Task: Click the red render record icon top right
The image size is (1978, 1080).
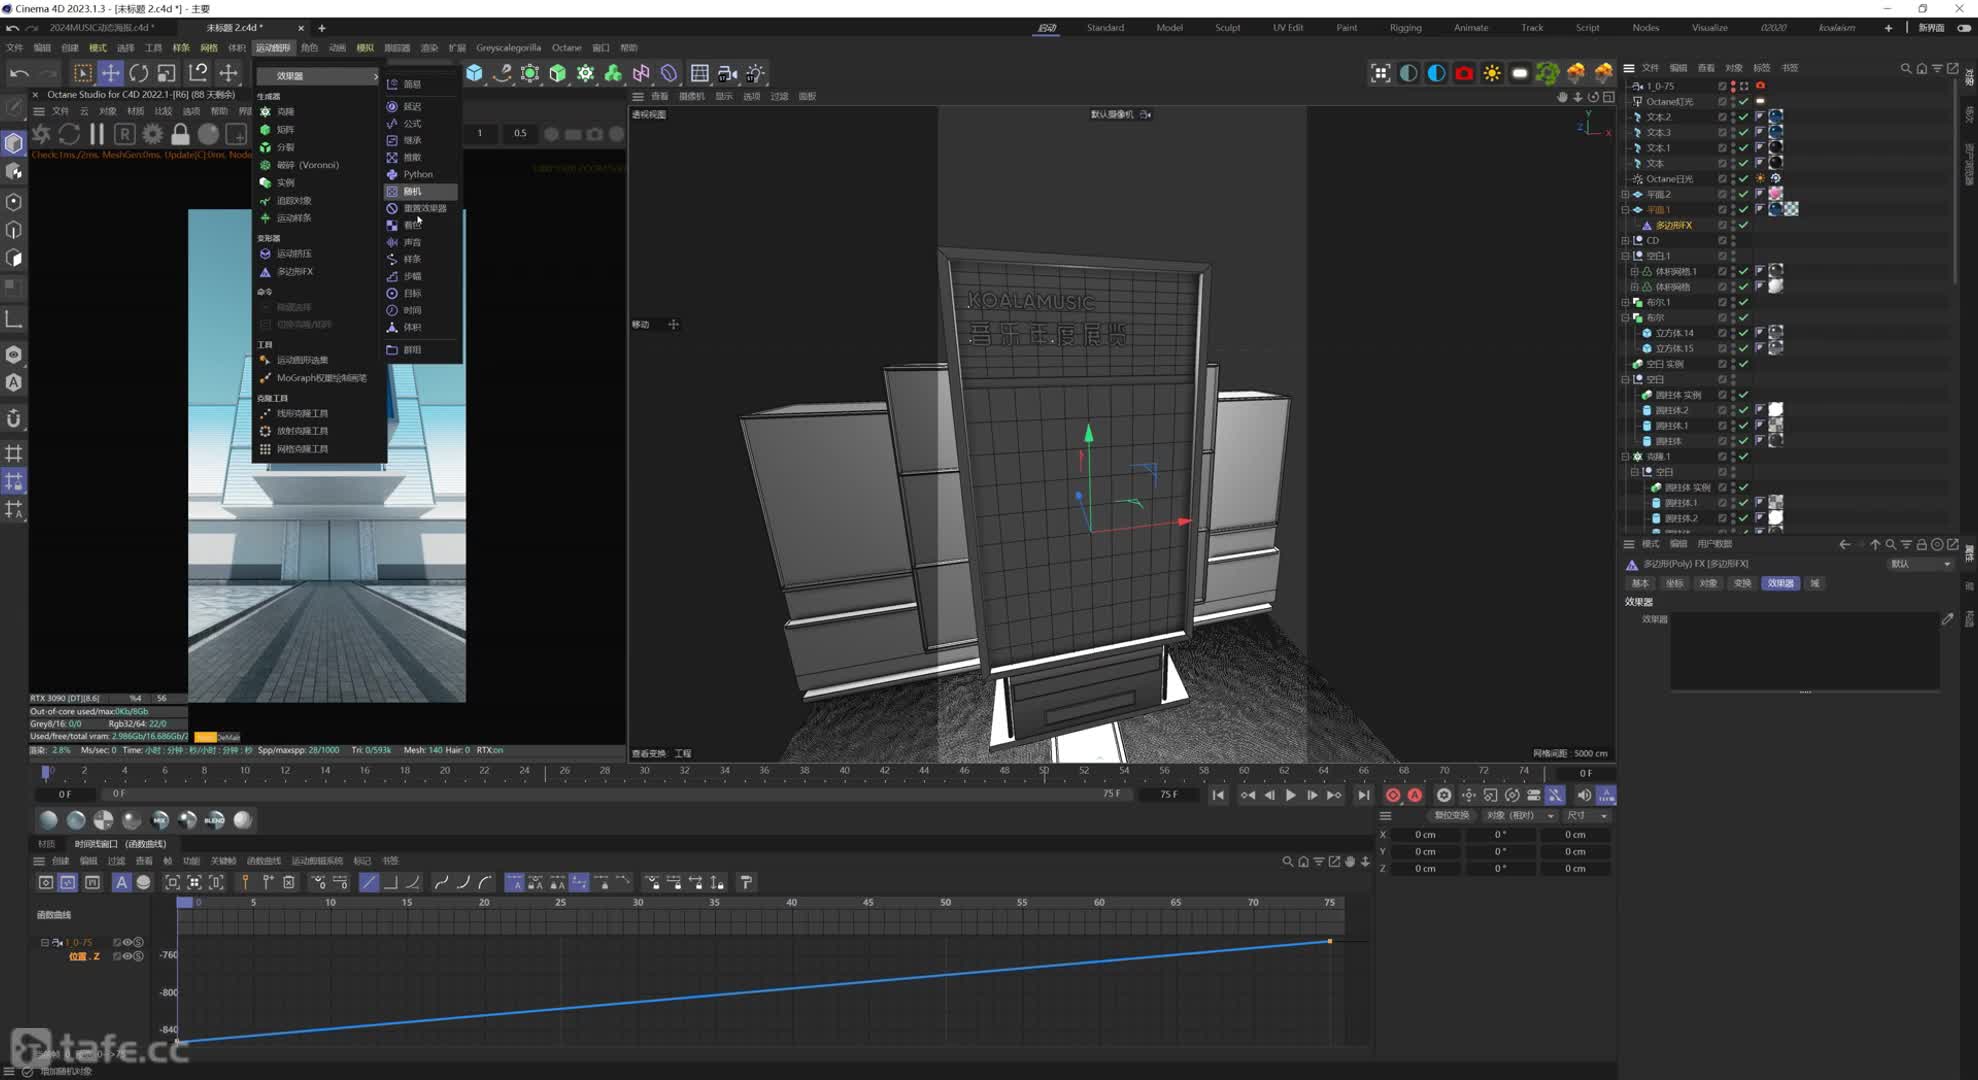Action: 1464,73
